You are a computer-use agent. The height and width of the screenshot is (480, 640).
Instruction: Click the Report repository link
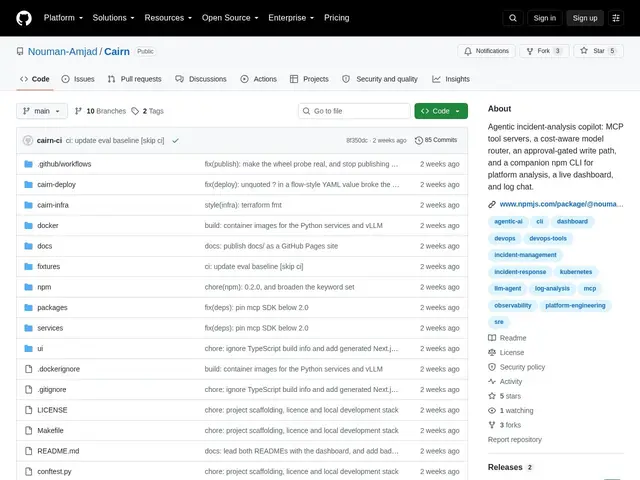(515, 440)
